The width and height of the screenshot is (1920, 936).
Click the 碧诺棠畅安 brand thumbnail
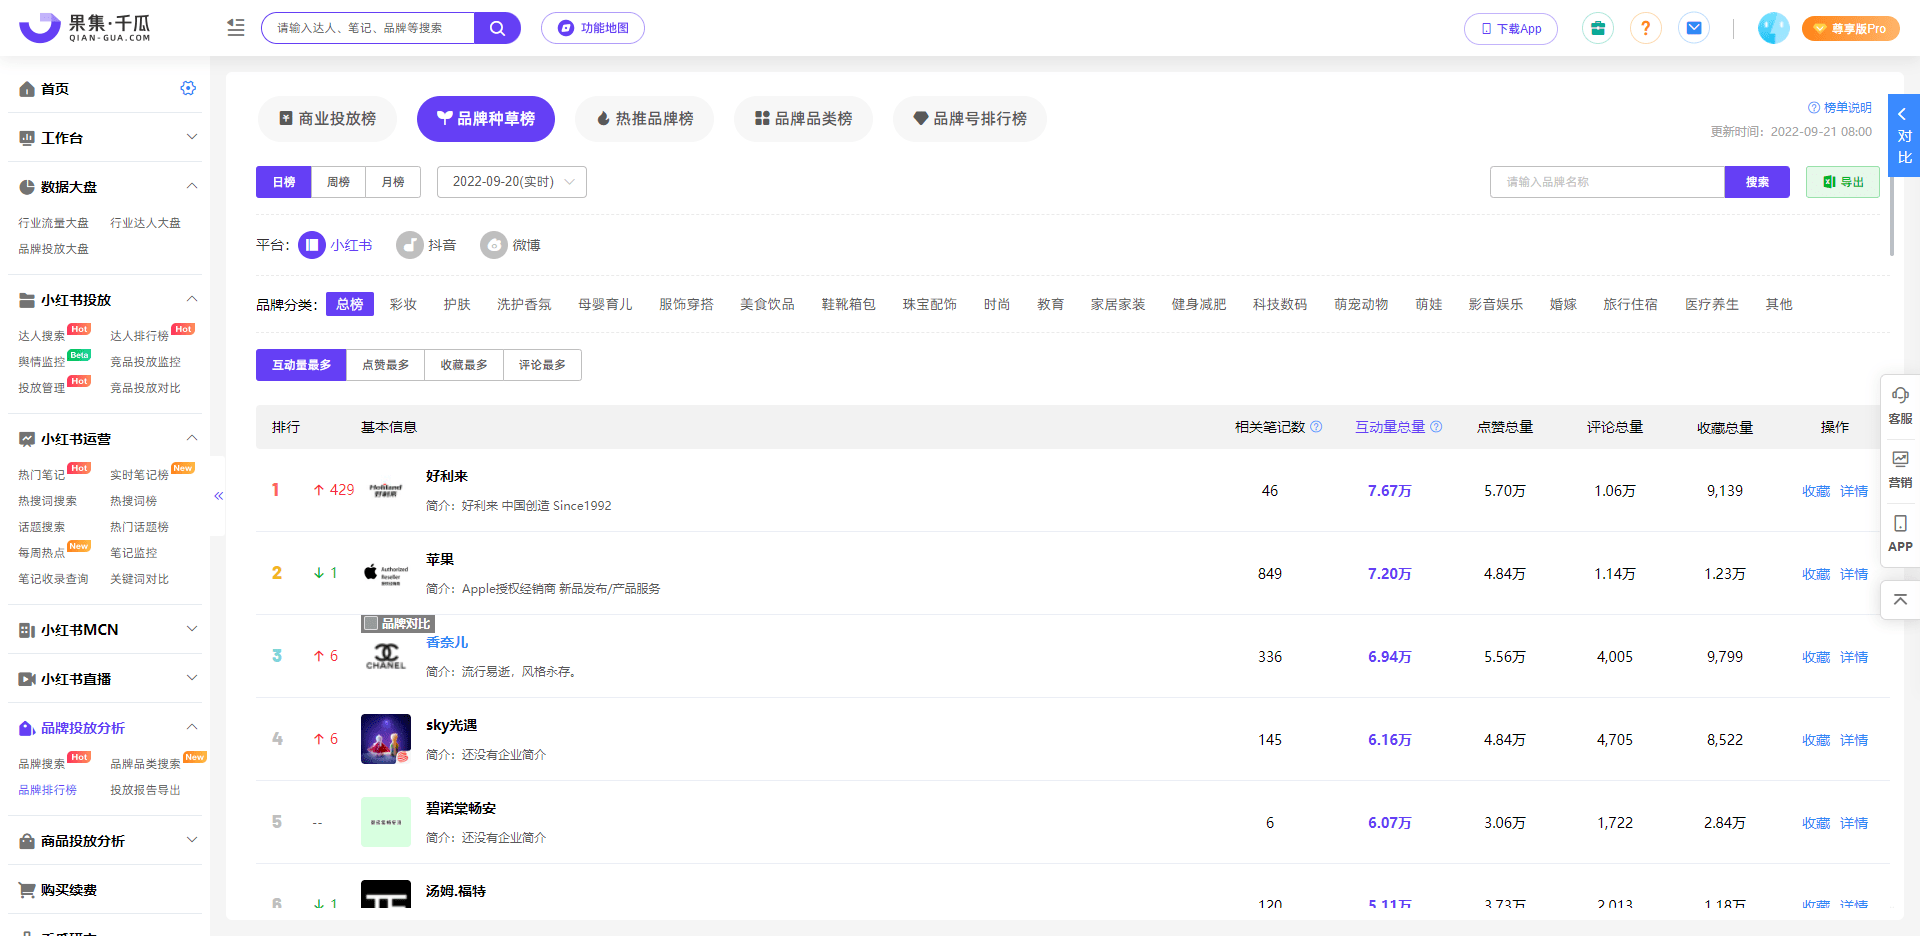[386, 822]
